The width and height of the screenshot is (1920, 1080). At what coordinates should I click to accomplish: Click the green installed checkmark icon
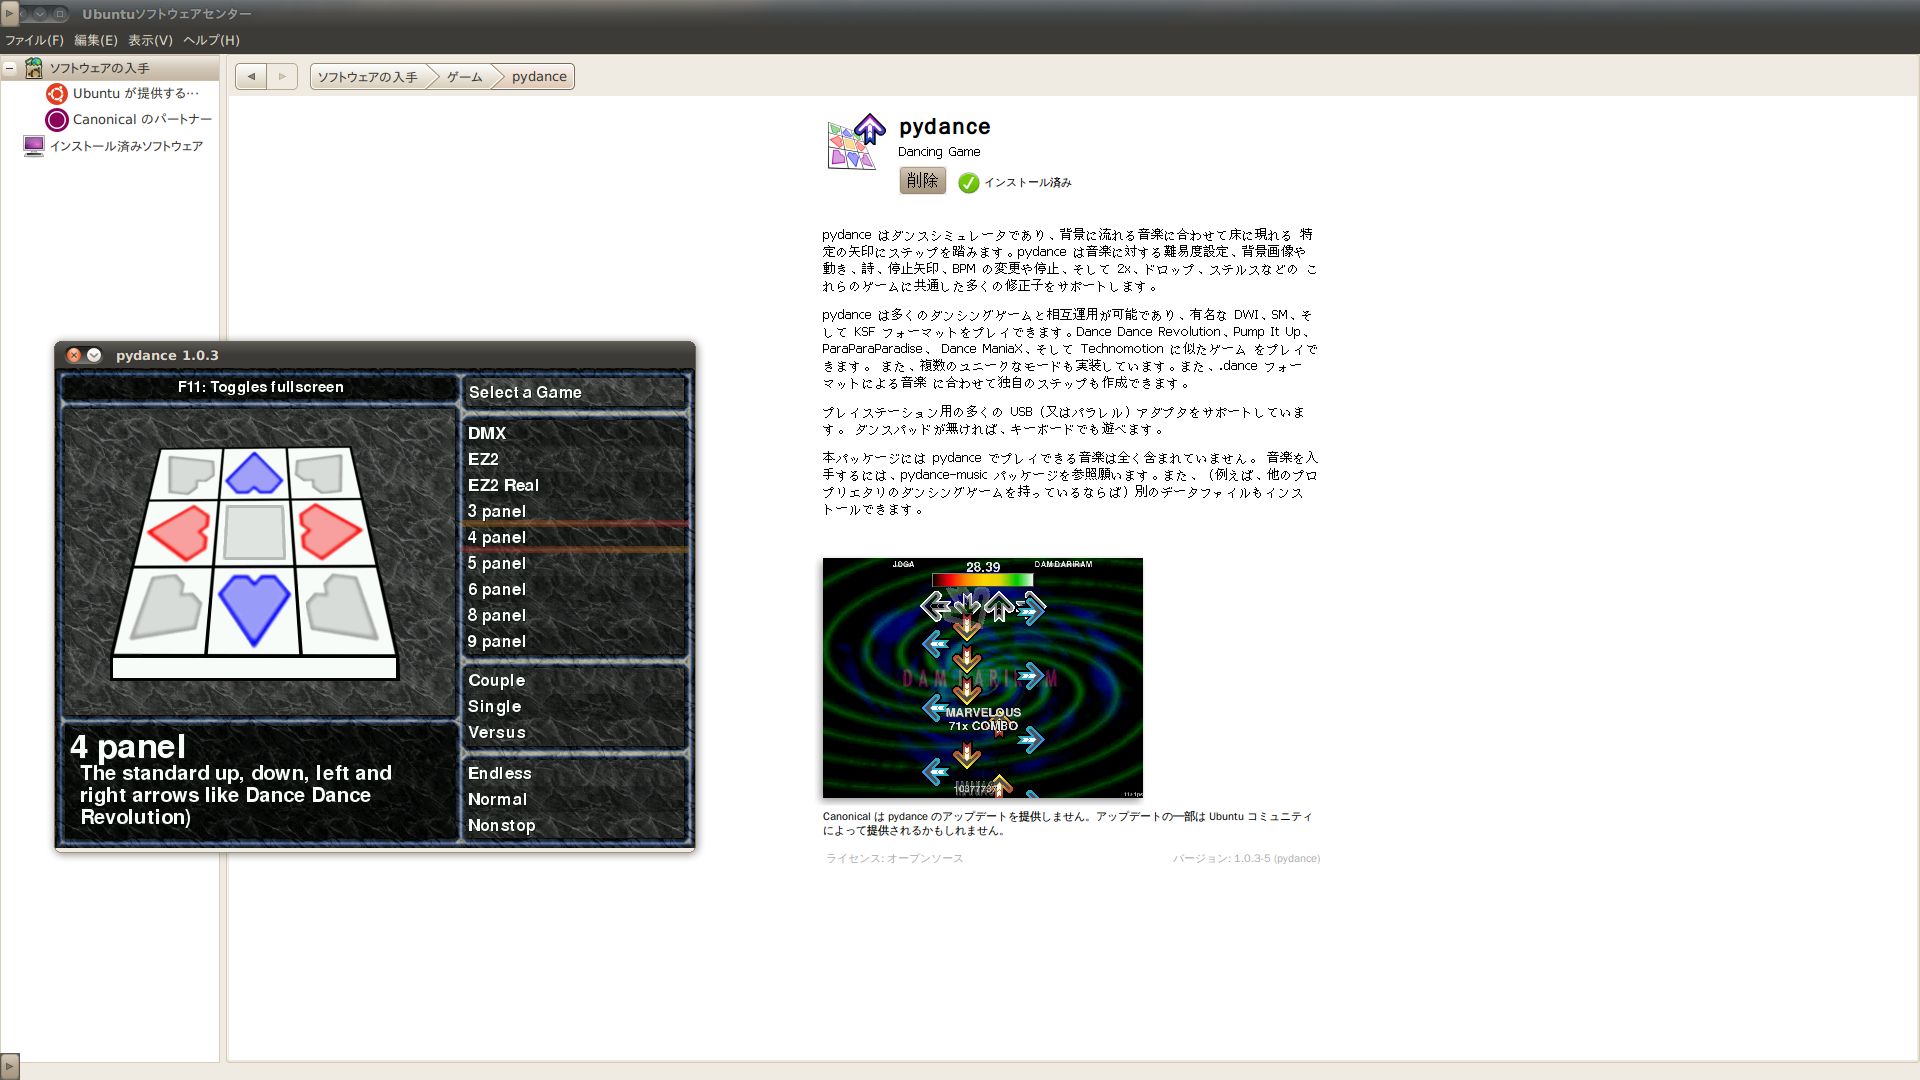(x=968, y=183)
